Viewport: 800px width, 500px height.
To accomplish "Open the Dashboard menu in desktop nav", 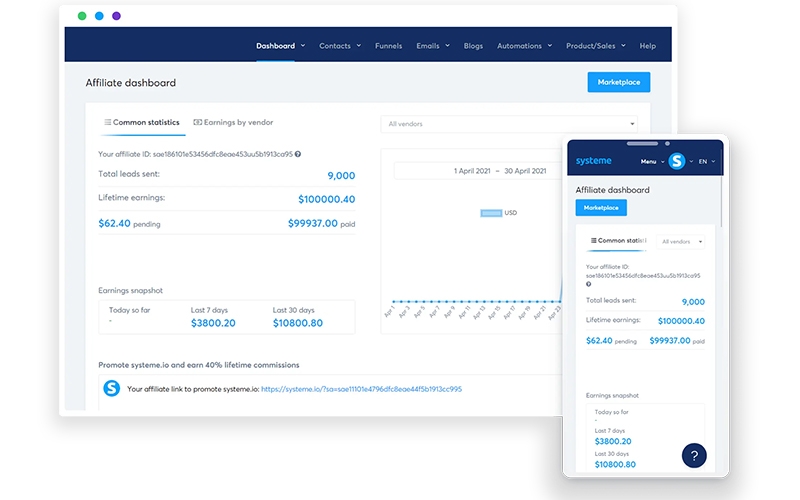I will (276, 46).
